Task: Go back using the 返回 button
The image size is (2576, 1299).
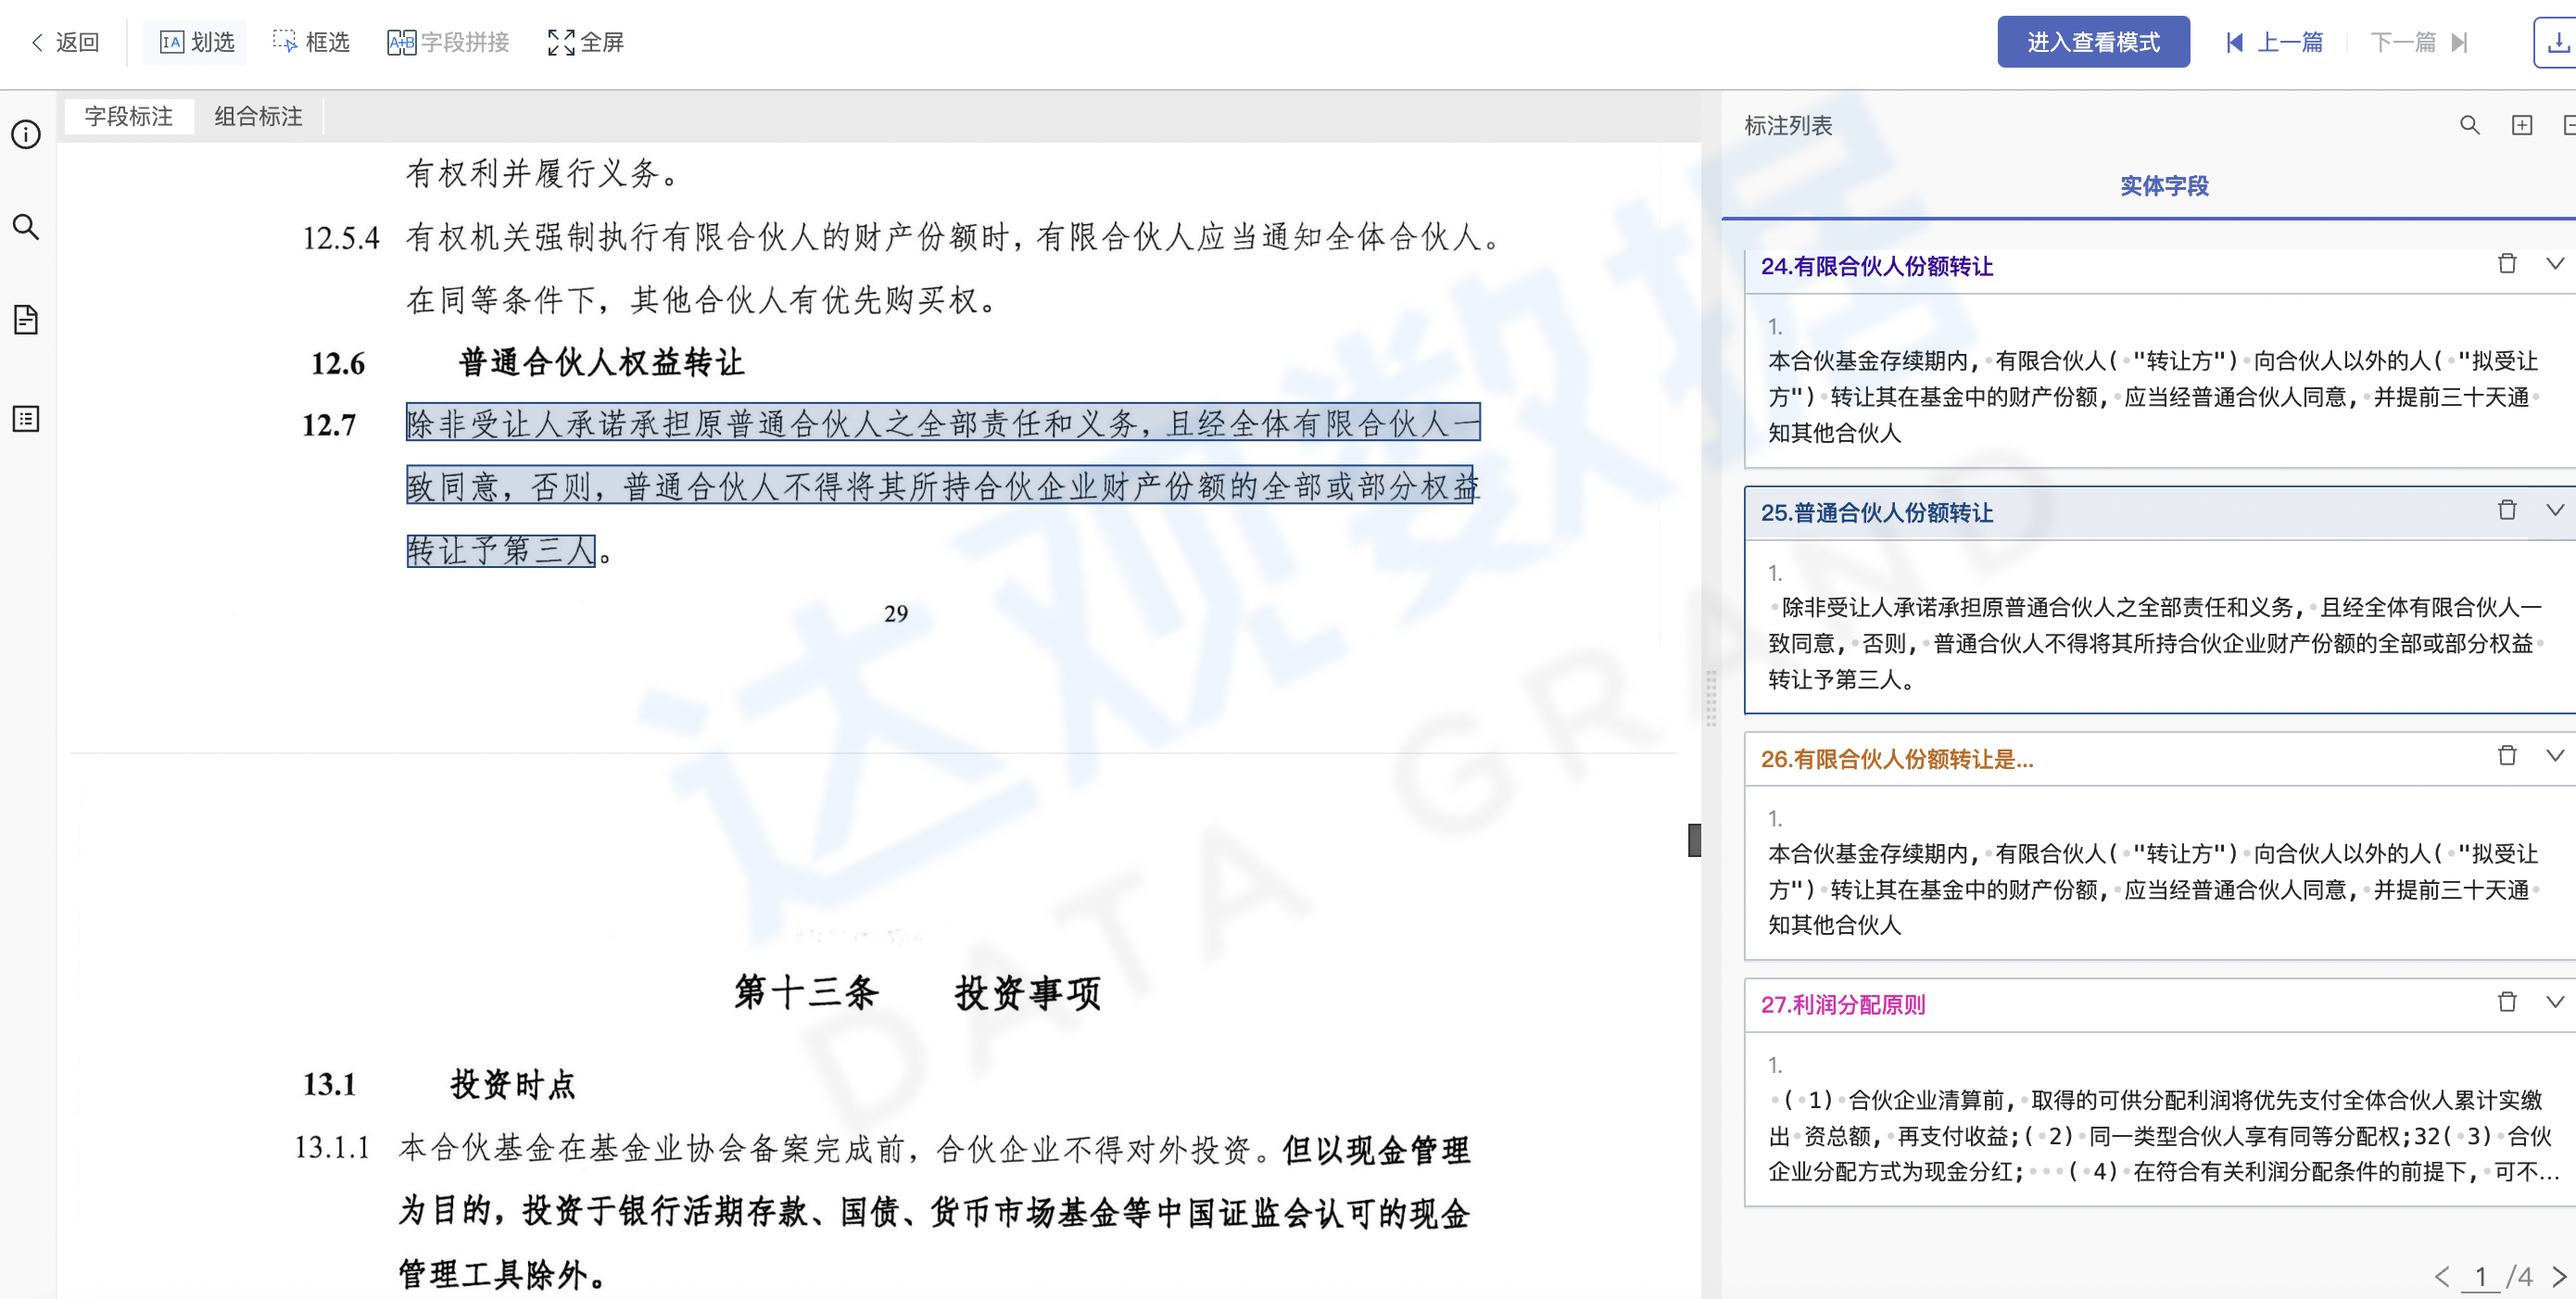Action: coord(65,42)
